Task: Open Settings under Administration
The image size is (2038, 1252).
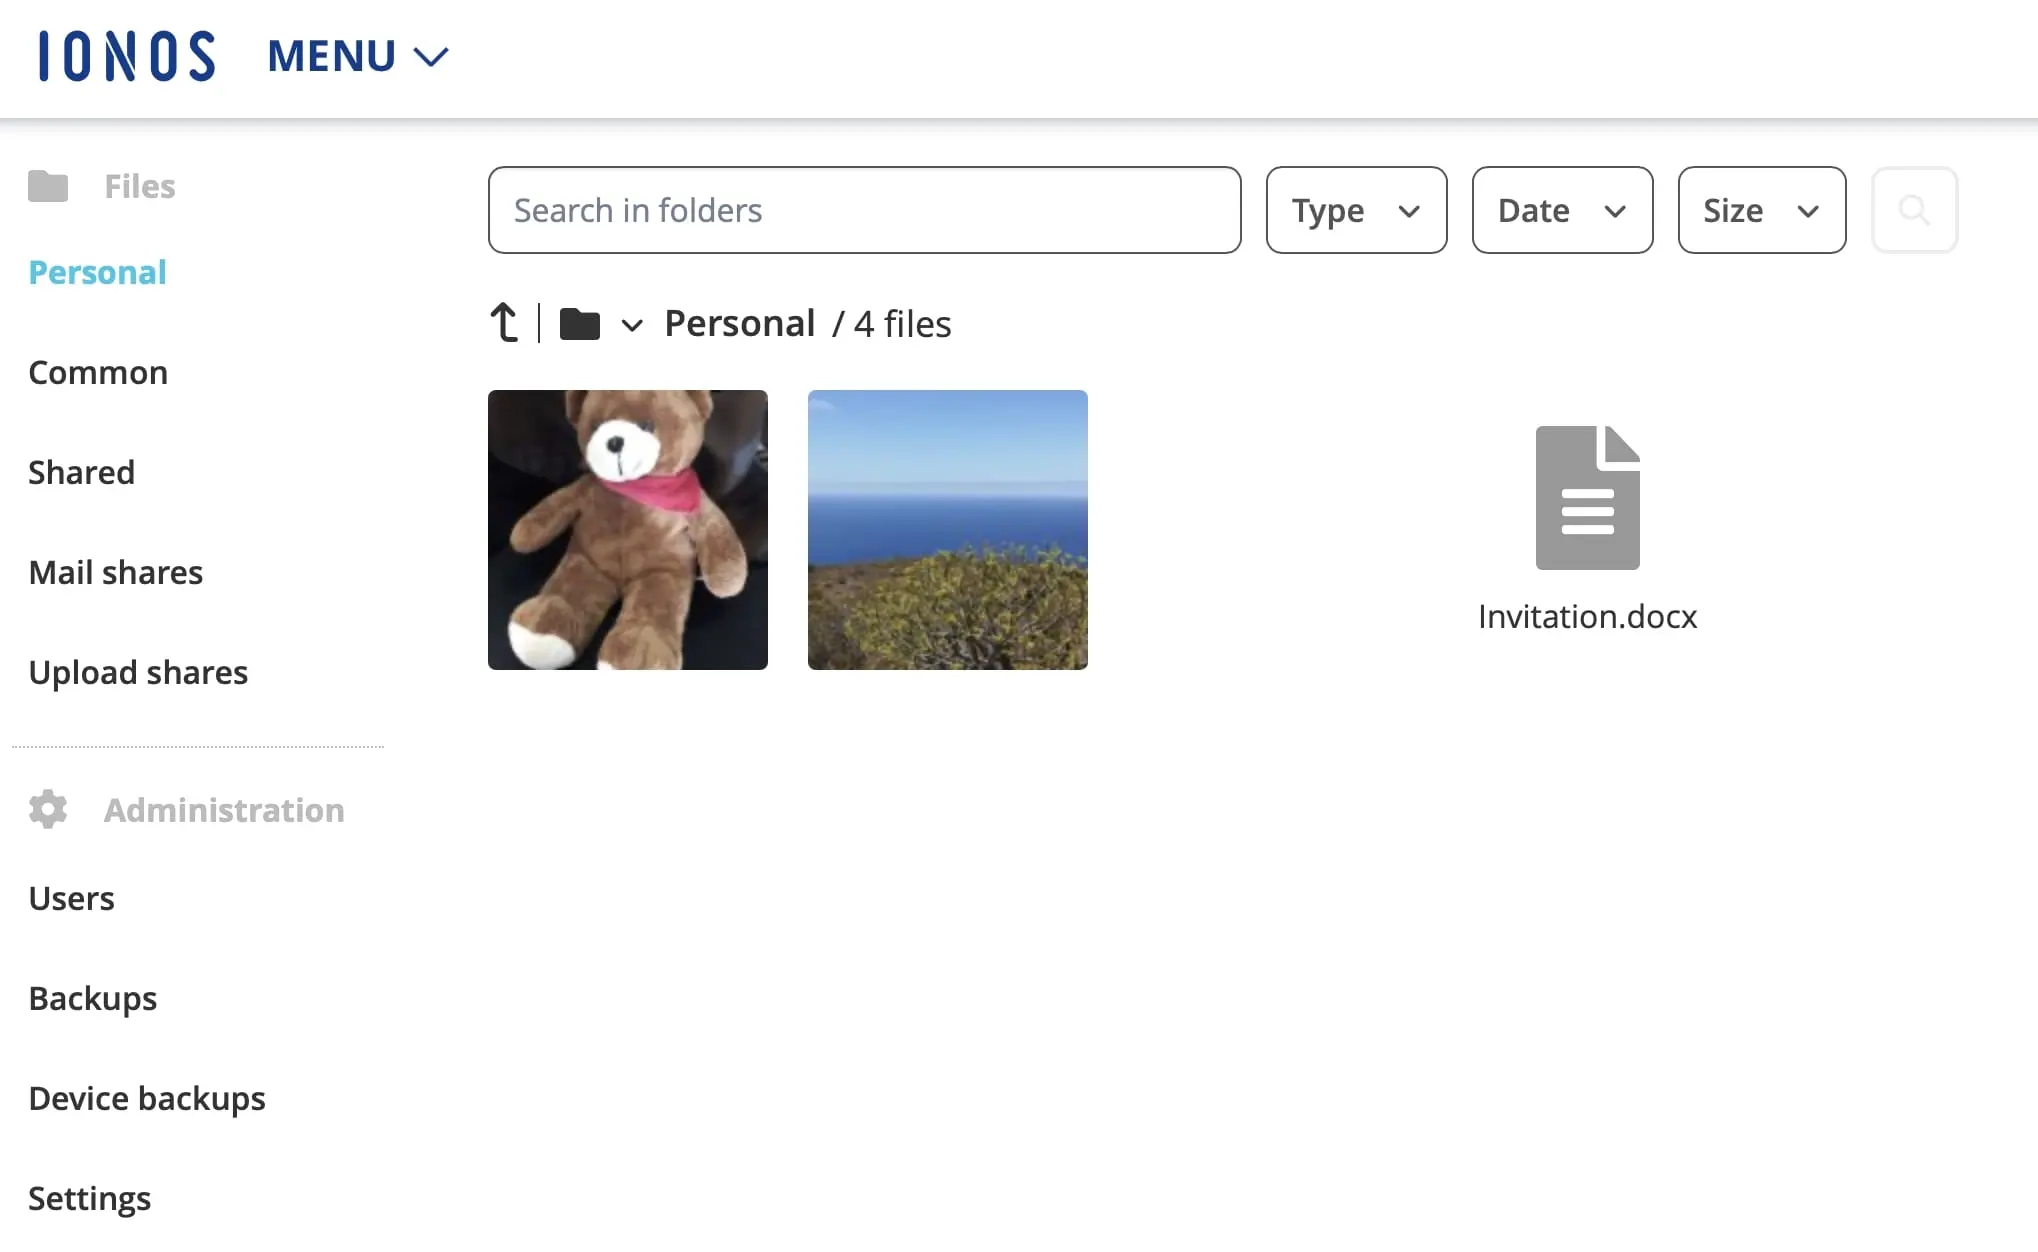Action: tap(90, 1197)
